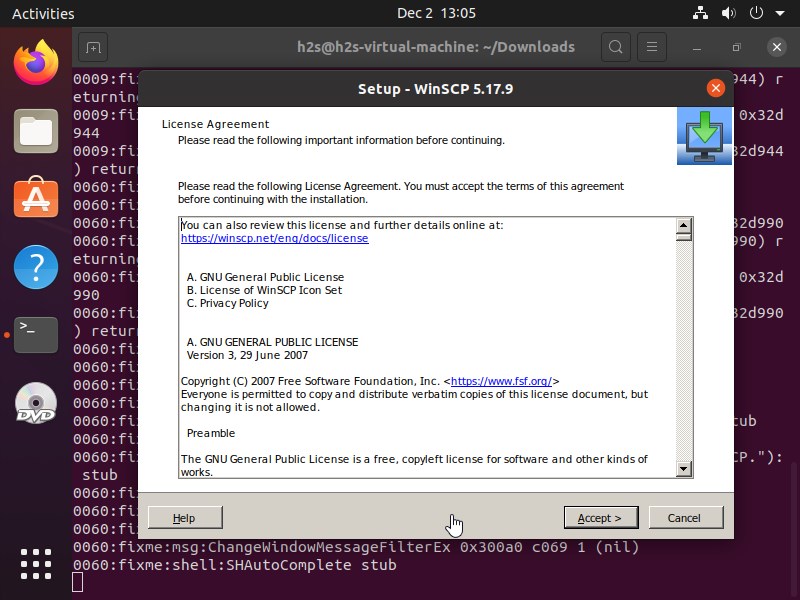Open network status icon in top bar
800x600 pixels.
tap(700, 13)
